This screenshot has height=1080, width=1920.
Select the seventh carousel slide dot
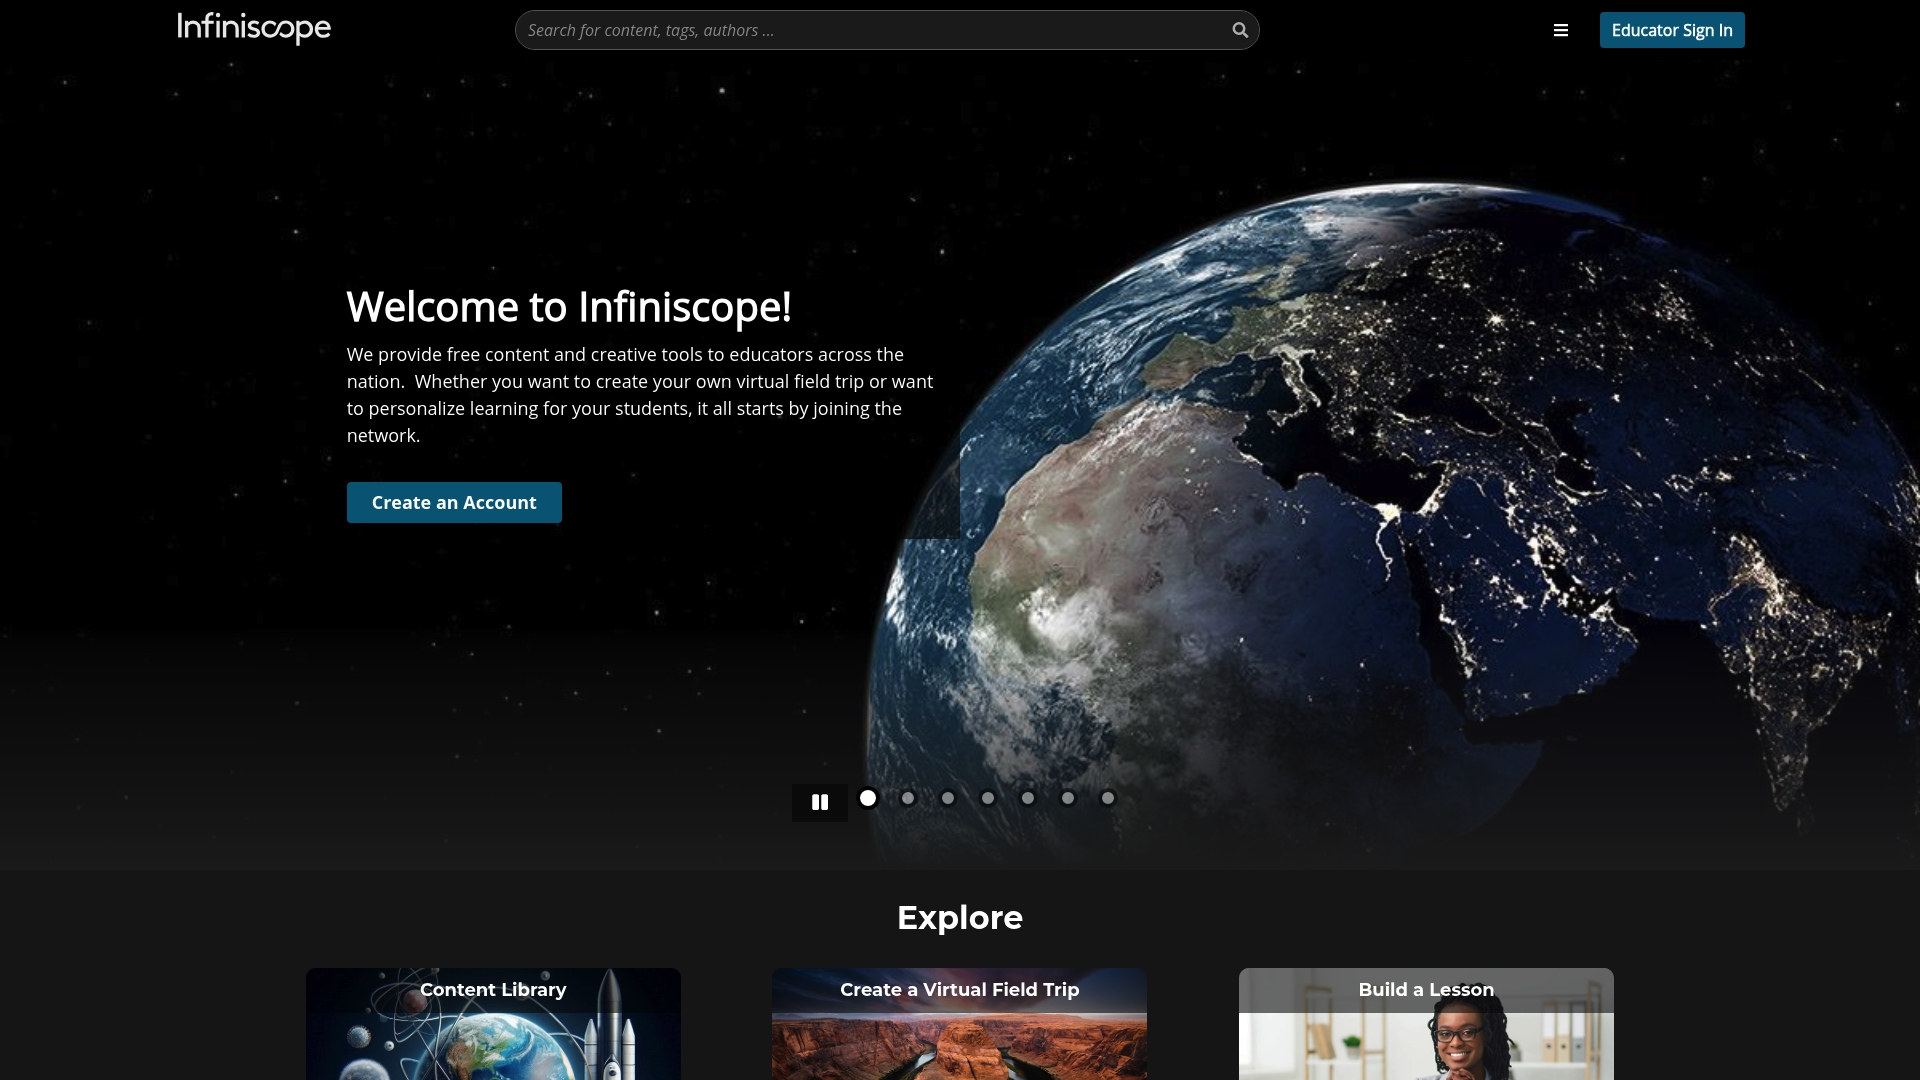click(x=1108, y=798)
